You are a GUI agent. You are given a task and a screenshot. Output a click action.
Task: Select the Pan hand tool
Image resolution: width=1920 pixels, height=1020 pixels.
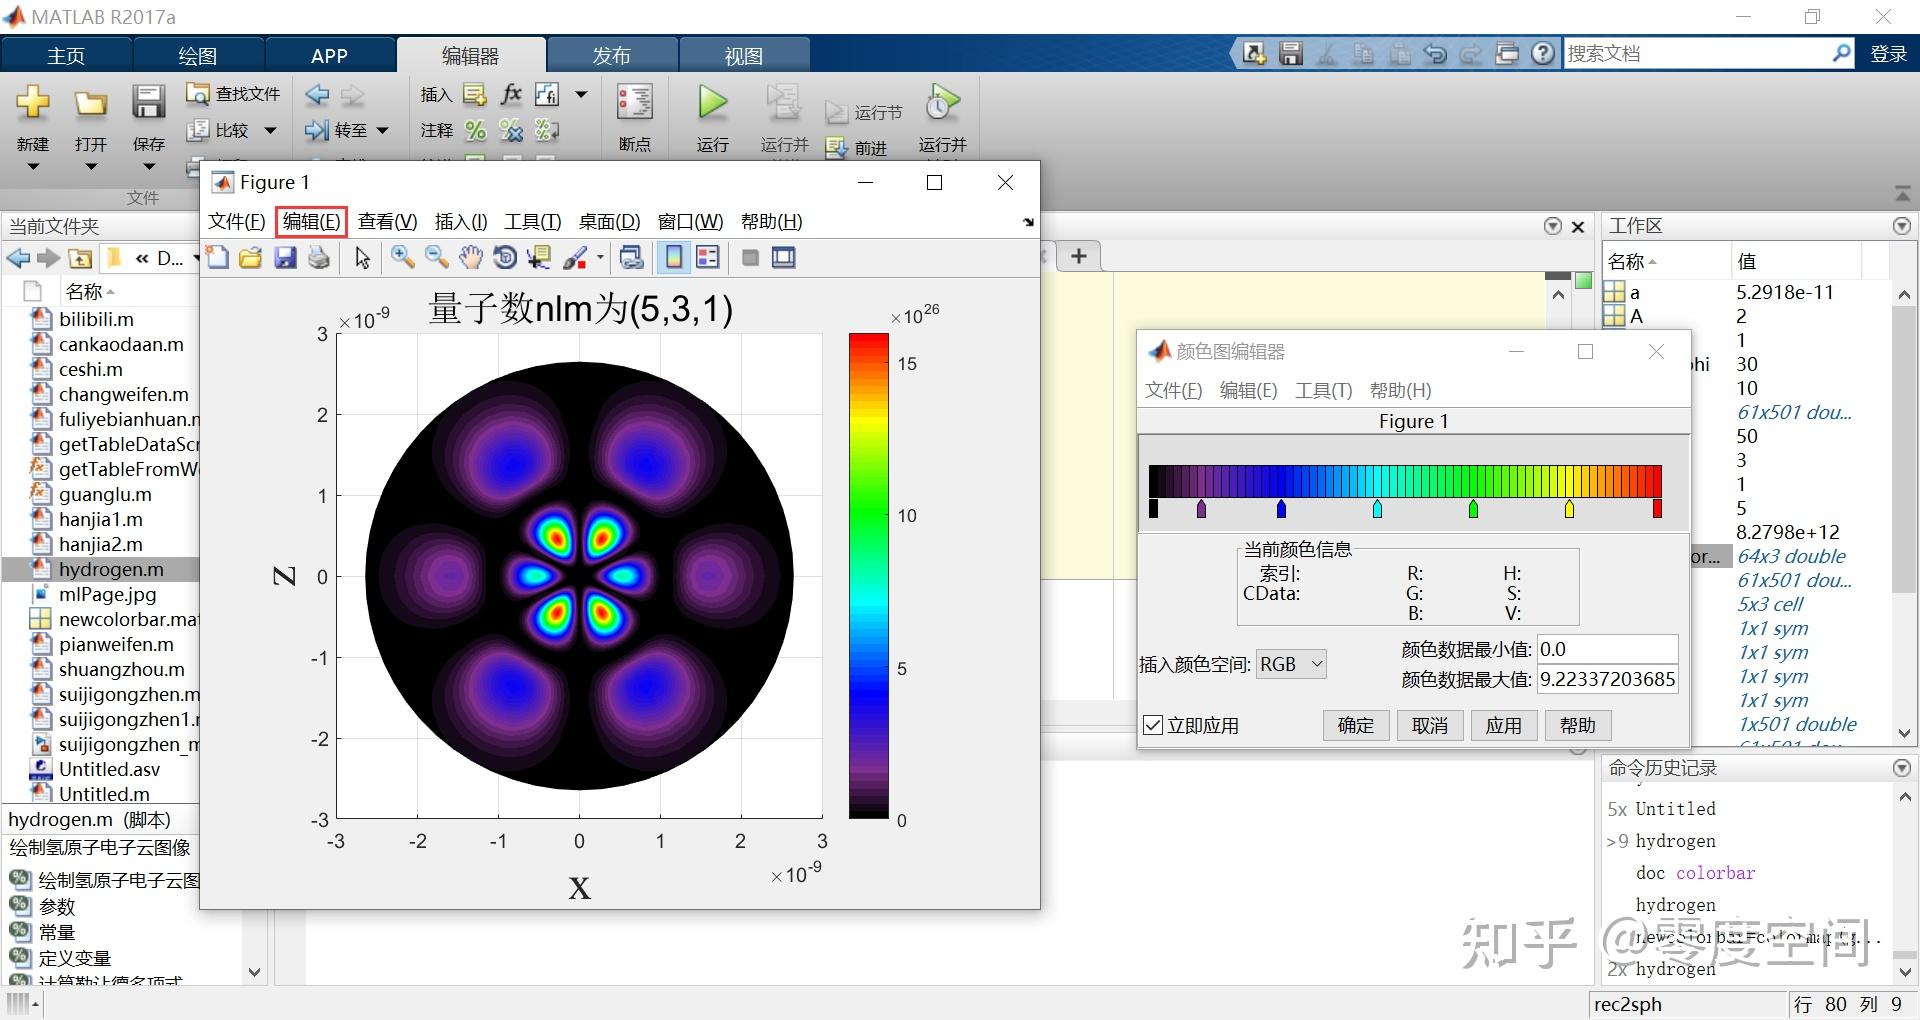(x=470, y=258)
